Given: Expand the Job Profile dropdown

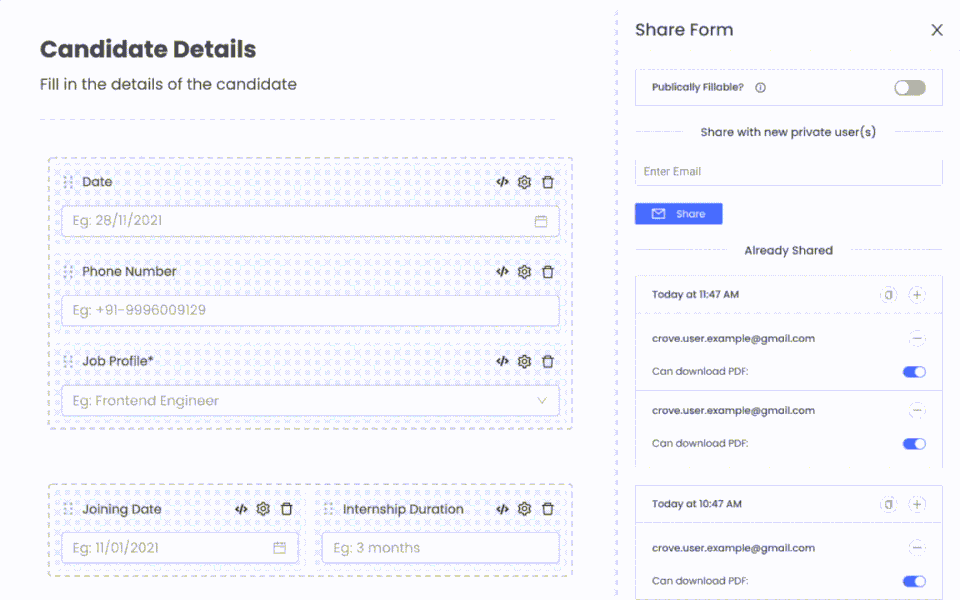Looking at the screenshot, I should point(542,401).
